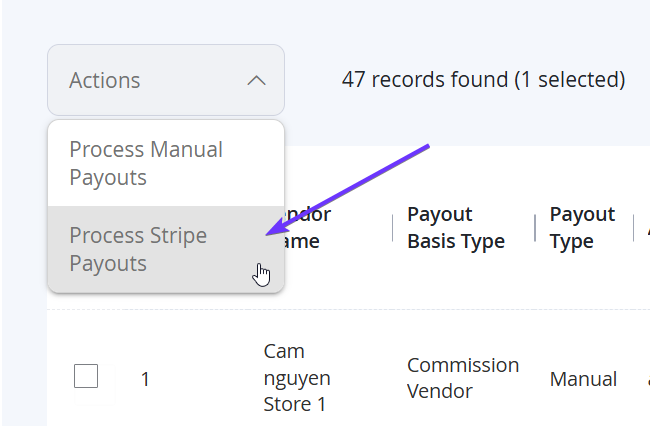Select the Process Stripe Payouts option
650x426 pixels.
tap(166, 249)
